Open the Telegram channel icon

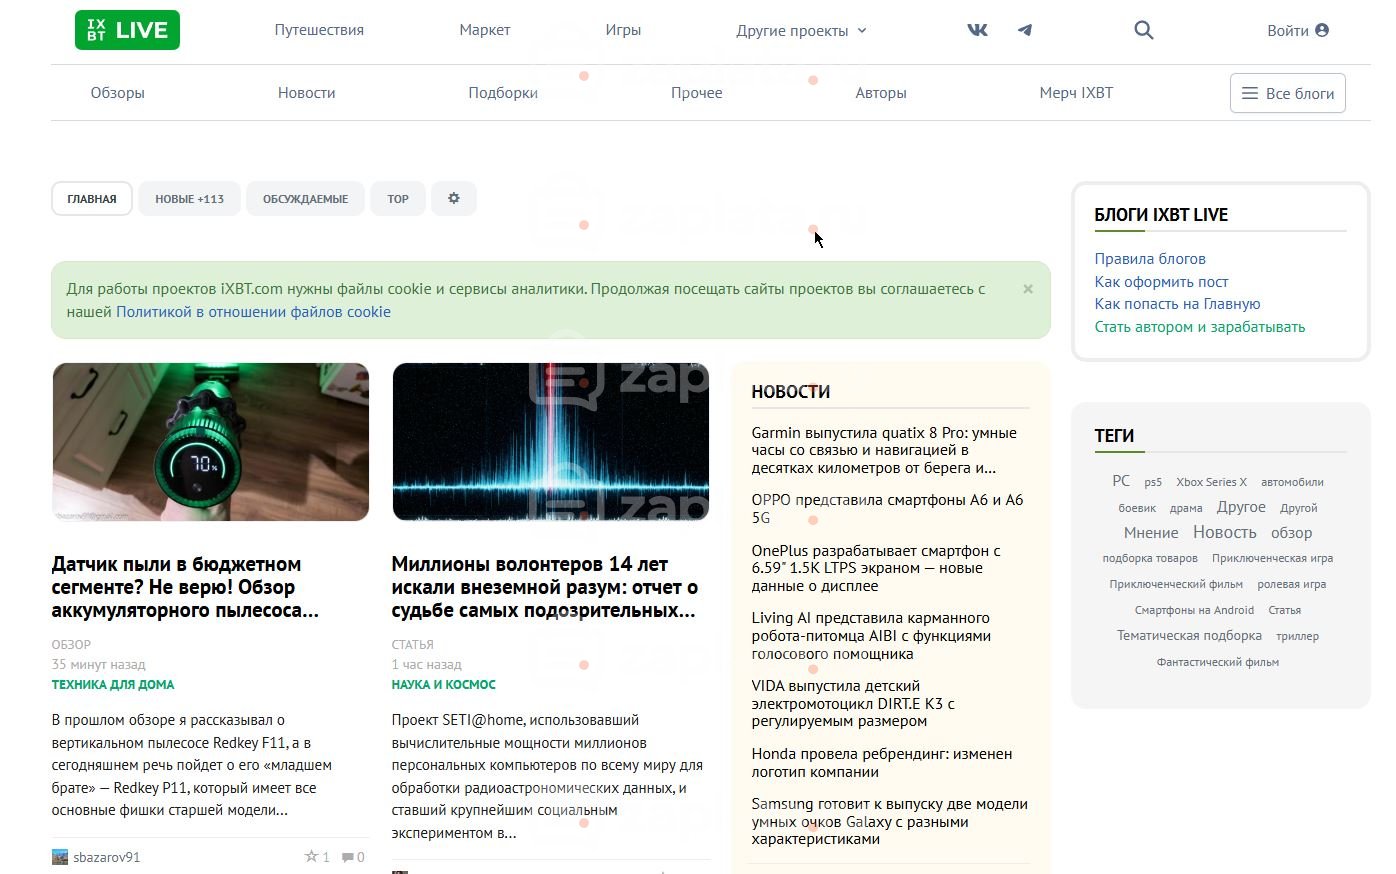1025,30
